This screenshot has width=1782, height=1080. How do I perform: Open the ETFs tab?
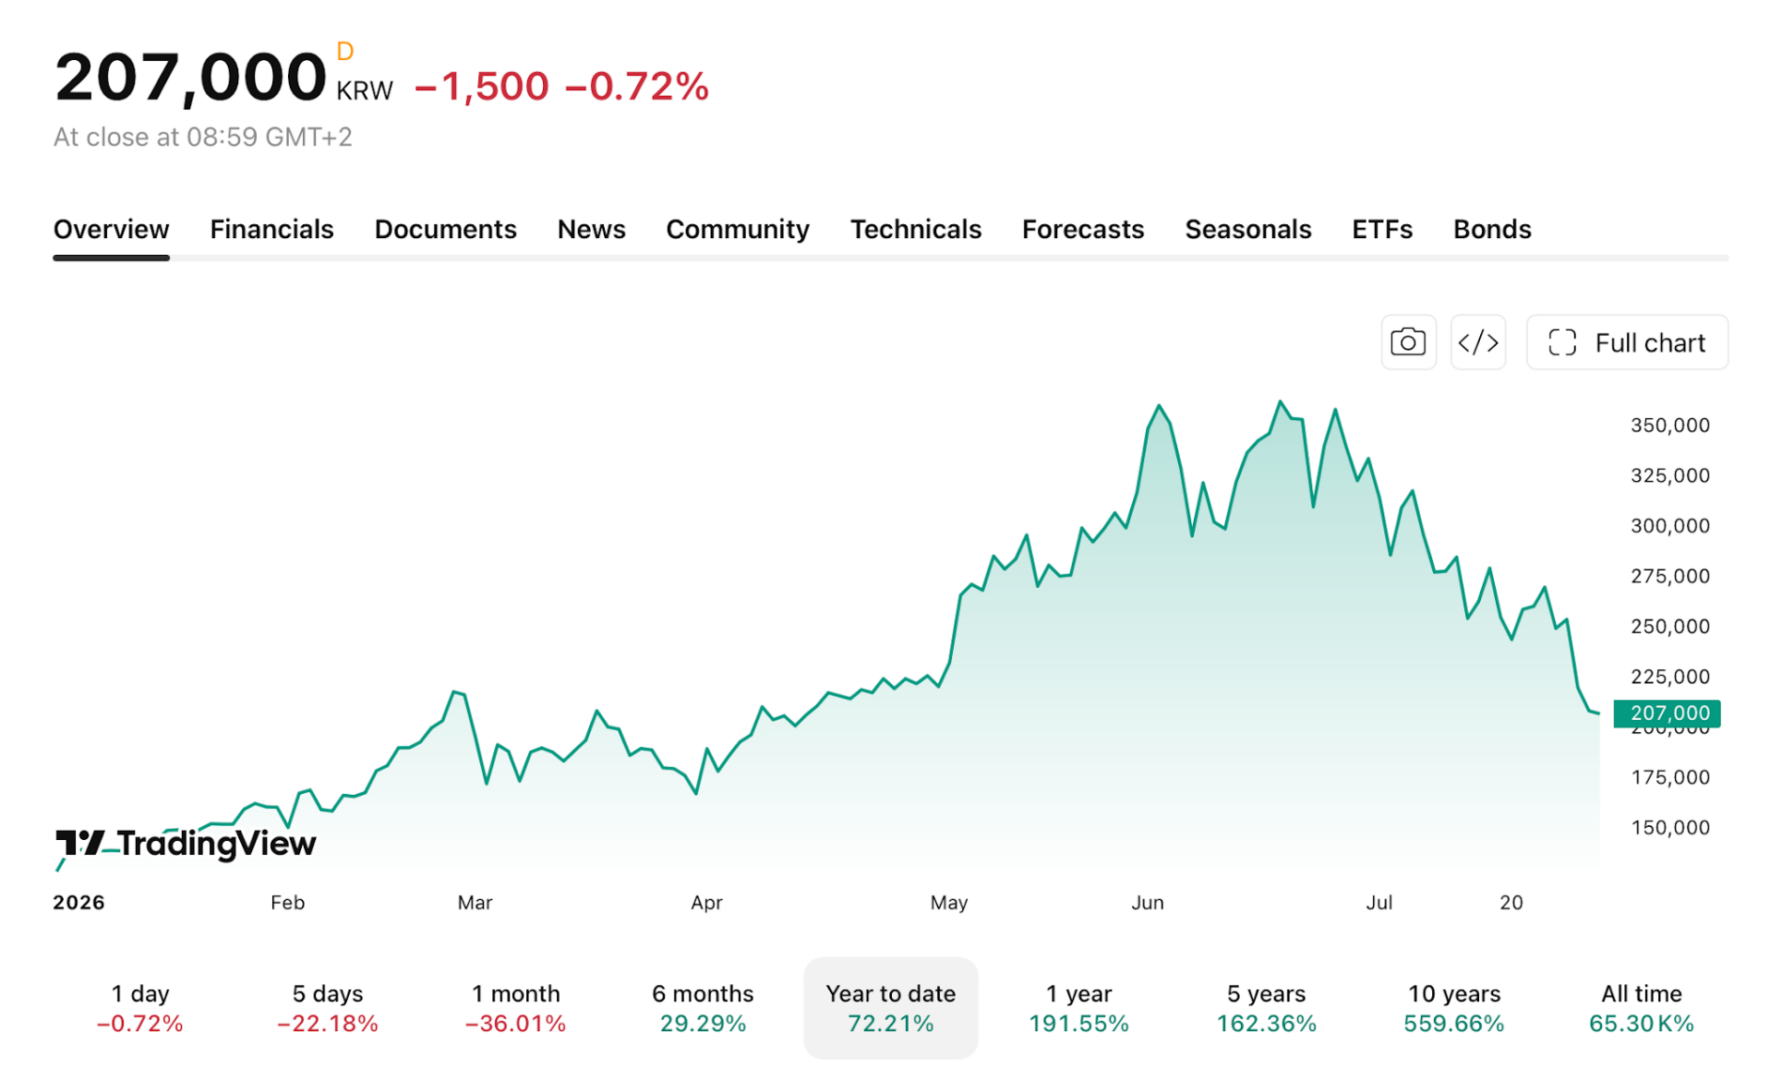(1382, 230)
